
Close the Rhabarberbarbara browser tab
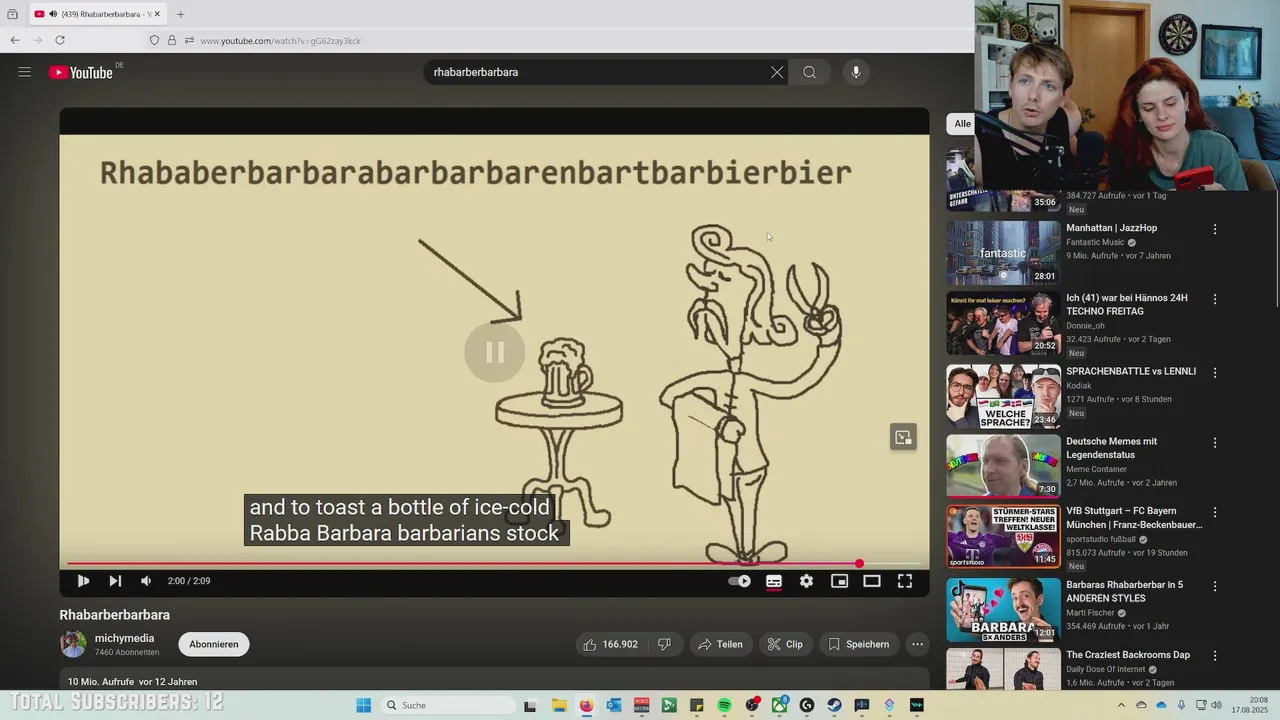tap(157, 14)
